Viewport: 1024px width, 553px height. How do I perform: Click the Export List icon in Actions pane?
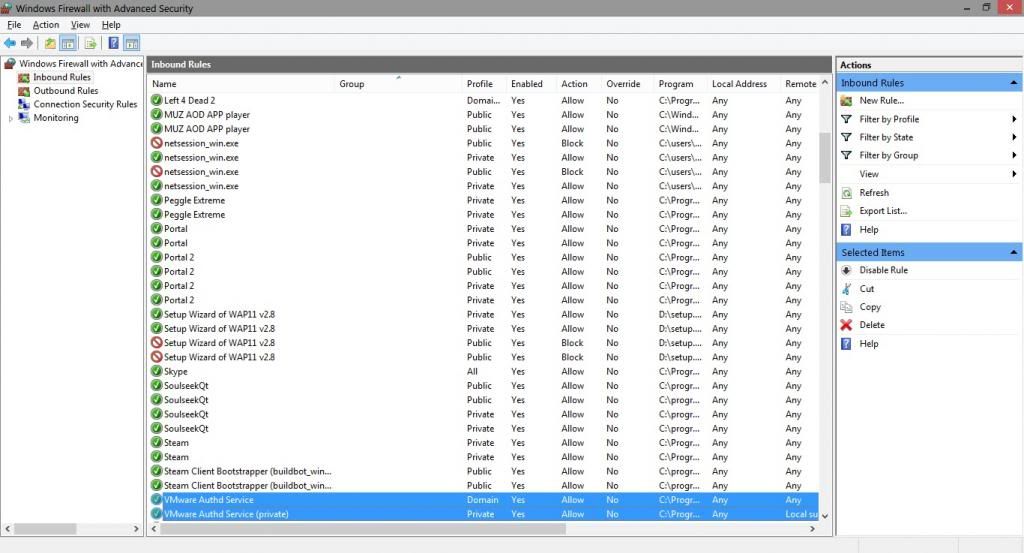click(846, 211)
